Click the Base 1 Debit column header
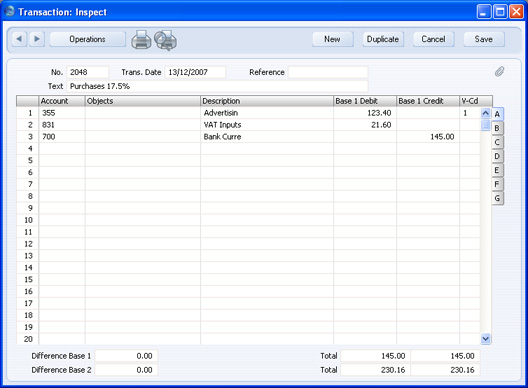The height and width of the screenshot is (388, 528). pos(365,101)
